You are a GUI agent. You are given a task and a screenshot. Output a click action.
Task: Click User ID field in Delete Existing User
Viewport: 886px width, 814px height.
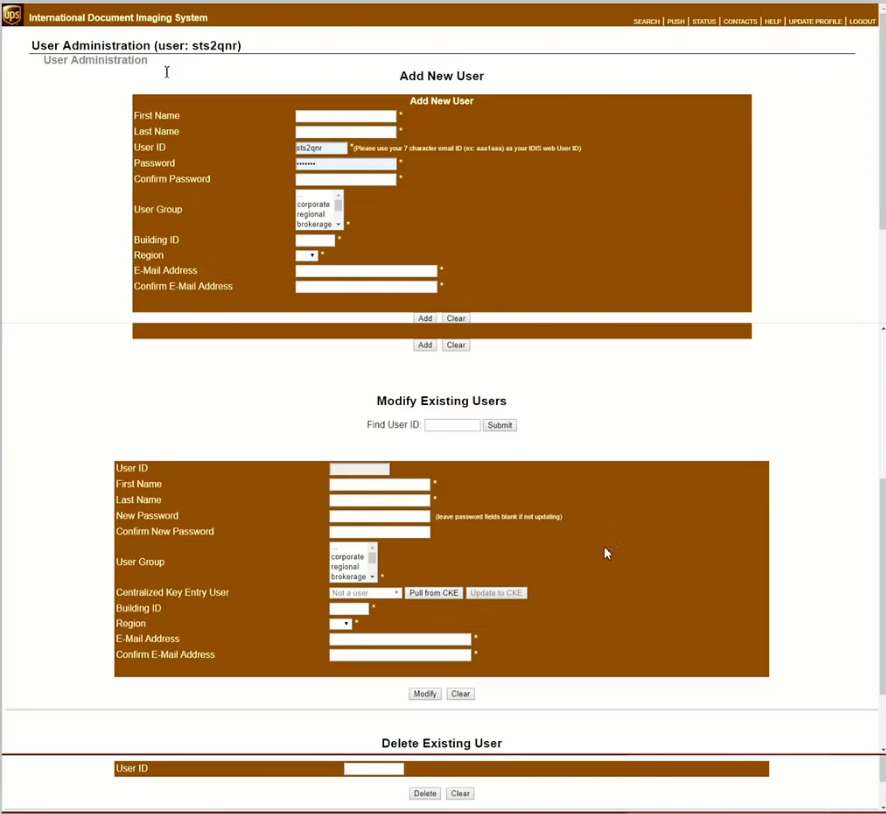[374, 769]
